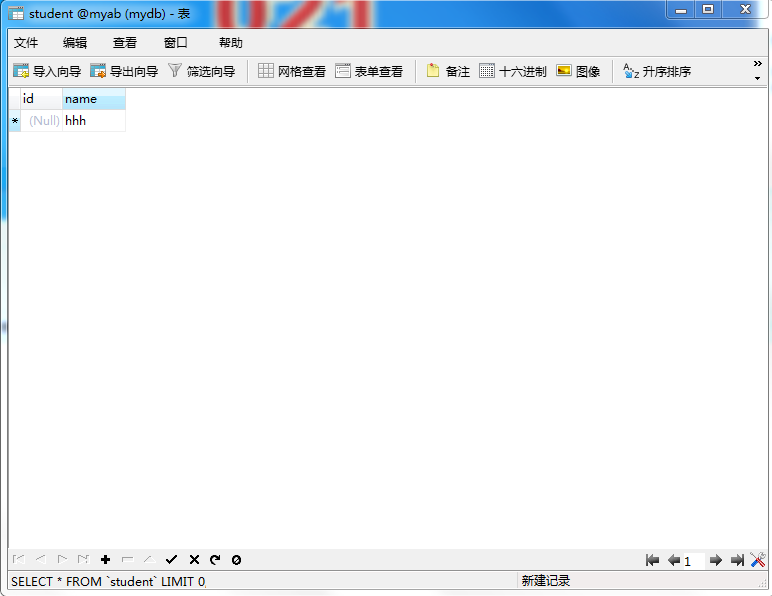
Task: Go to next record
Action: click(62, 560)
